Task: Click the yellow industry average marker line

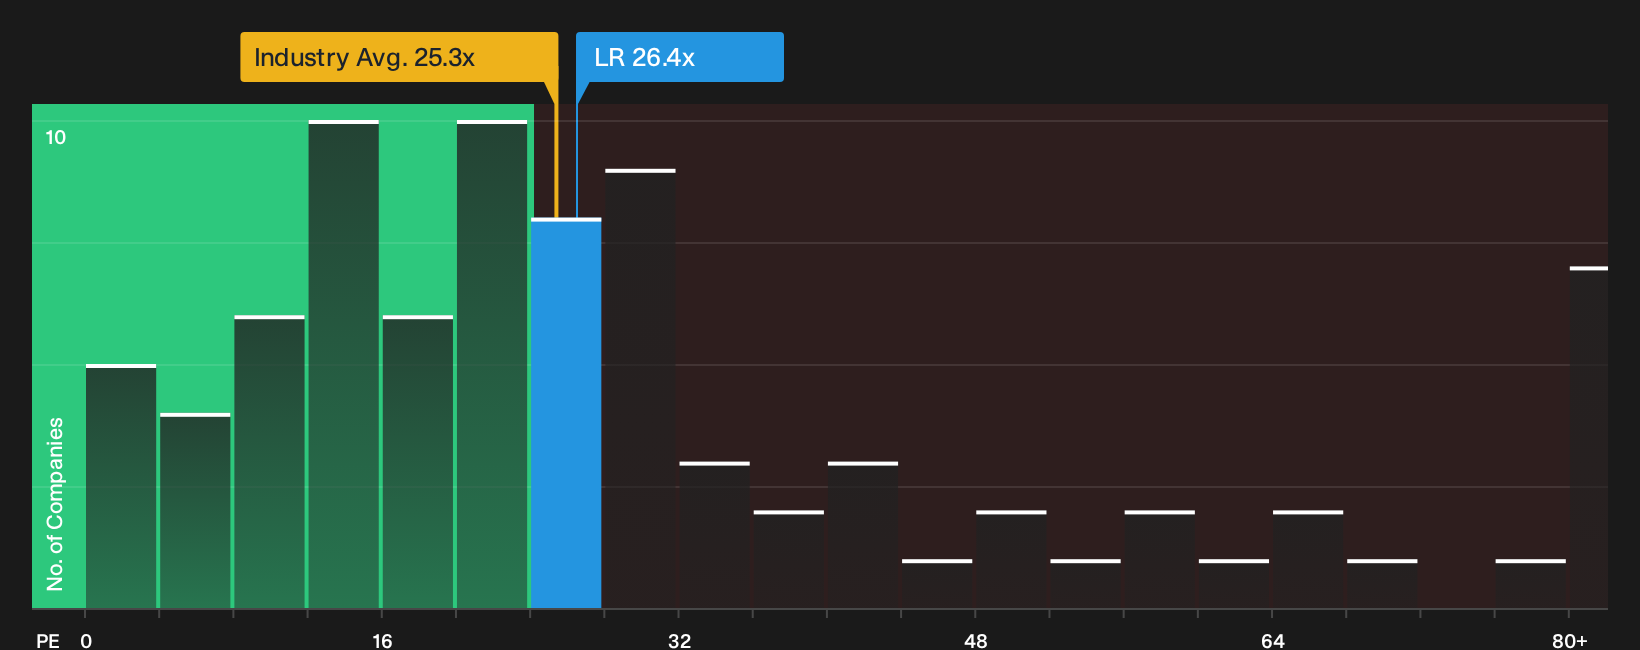Action: pos(556,150)
